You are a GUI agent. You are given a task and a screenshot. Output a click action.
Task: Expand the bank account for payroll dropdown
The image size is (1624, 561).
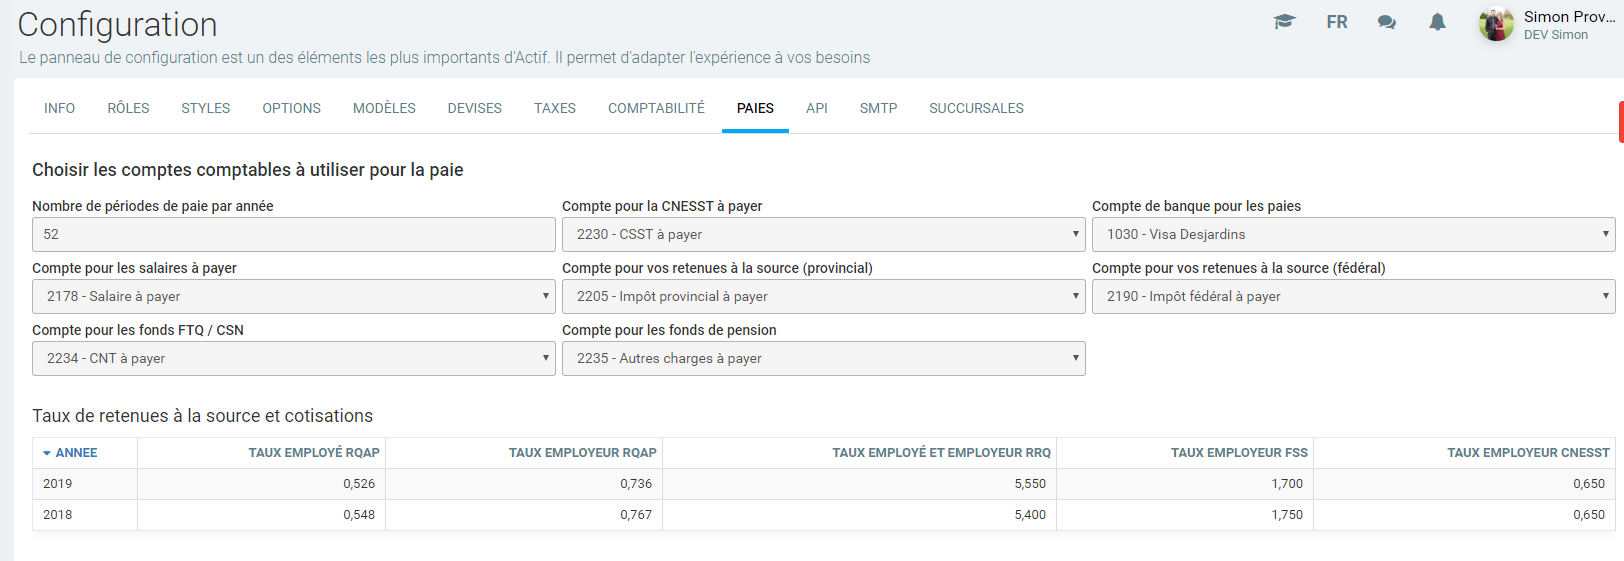tap(1353, 234)
